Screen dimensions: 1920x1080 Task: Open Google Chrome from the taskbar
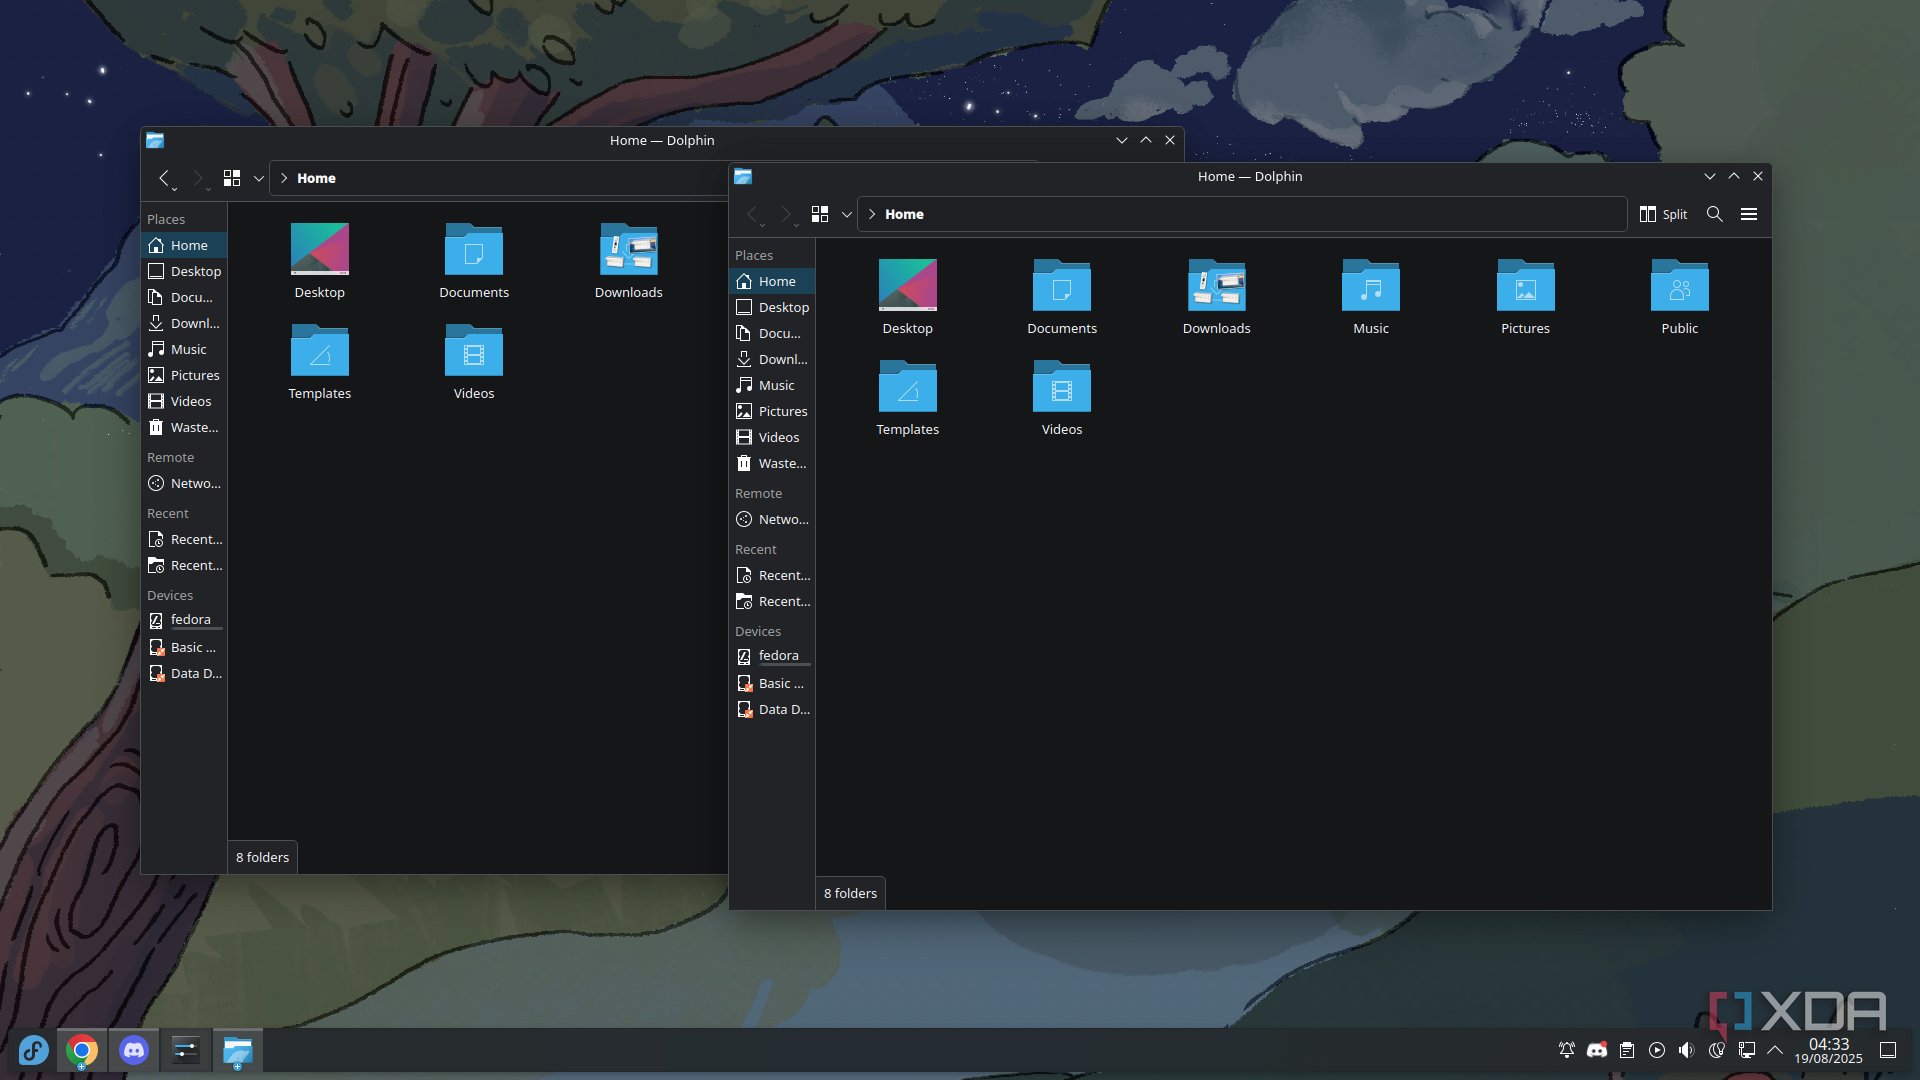click(82, 1050)
